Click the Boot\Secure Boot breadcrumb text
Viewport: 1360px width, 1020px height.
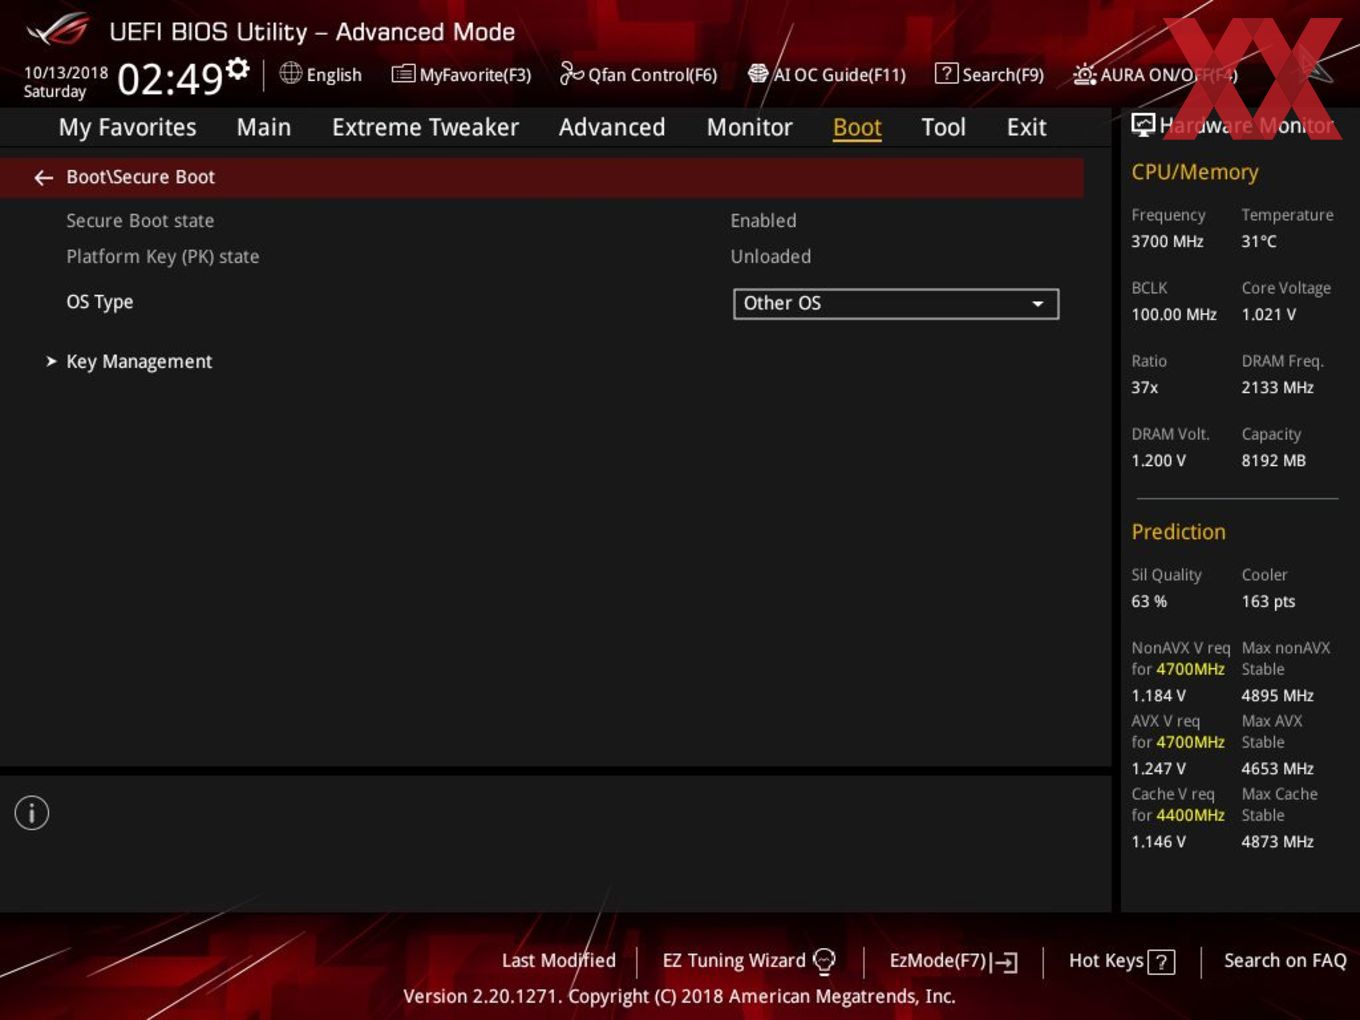[141, 178]
